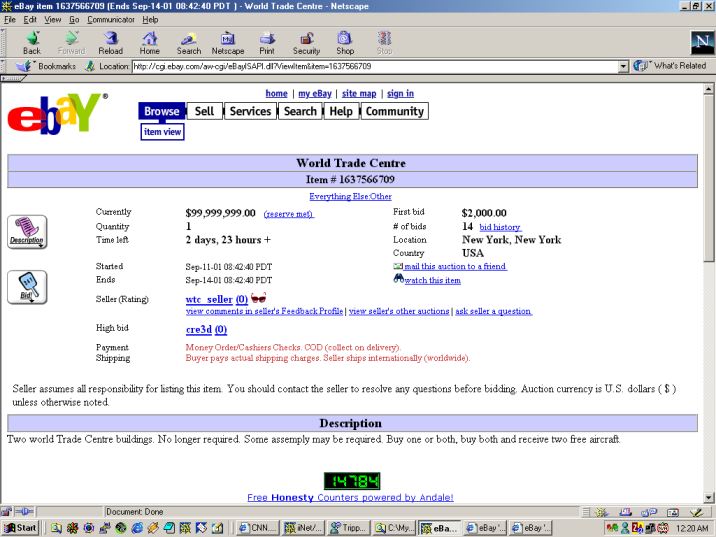
Task: Open the Edit menu
Action: coord(30,20)
